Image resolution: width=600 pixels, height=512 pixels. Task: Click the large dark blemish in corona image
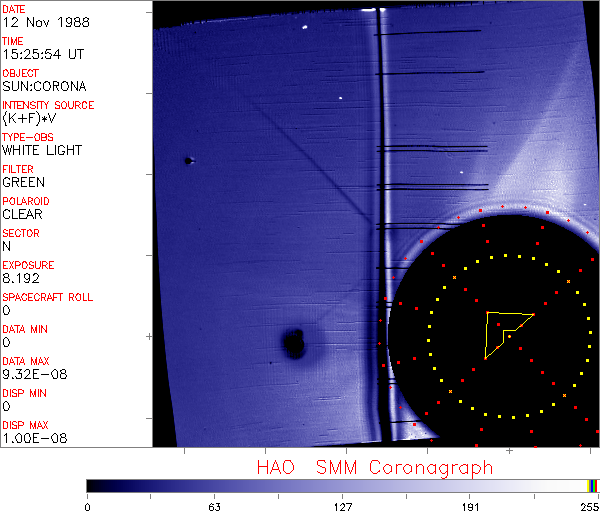[x=294, y=343]
